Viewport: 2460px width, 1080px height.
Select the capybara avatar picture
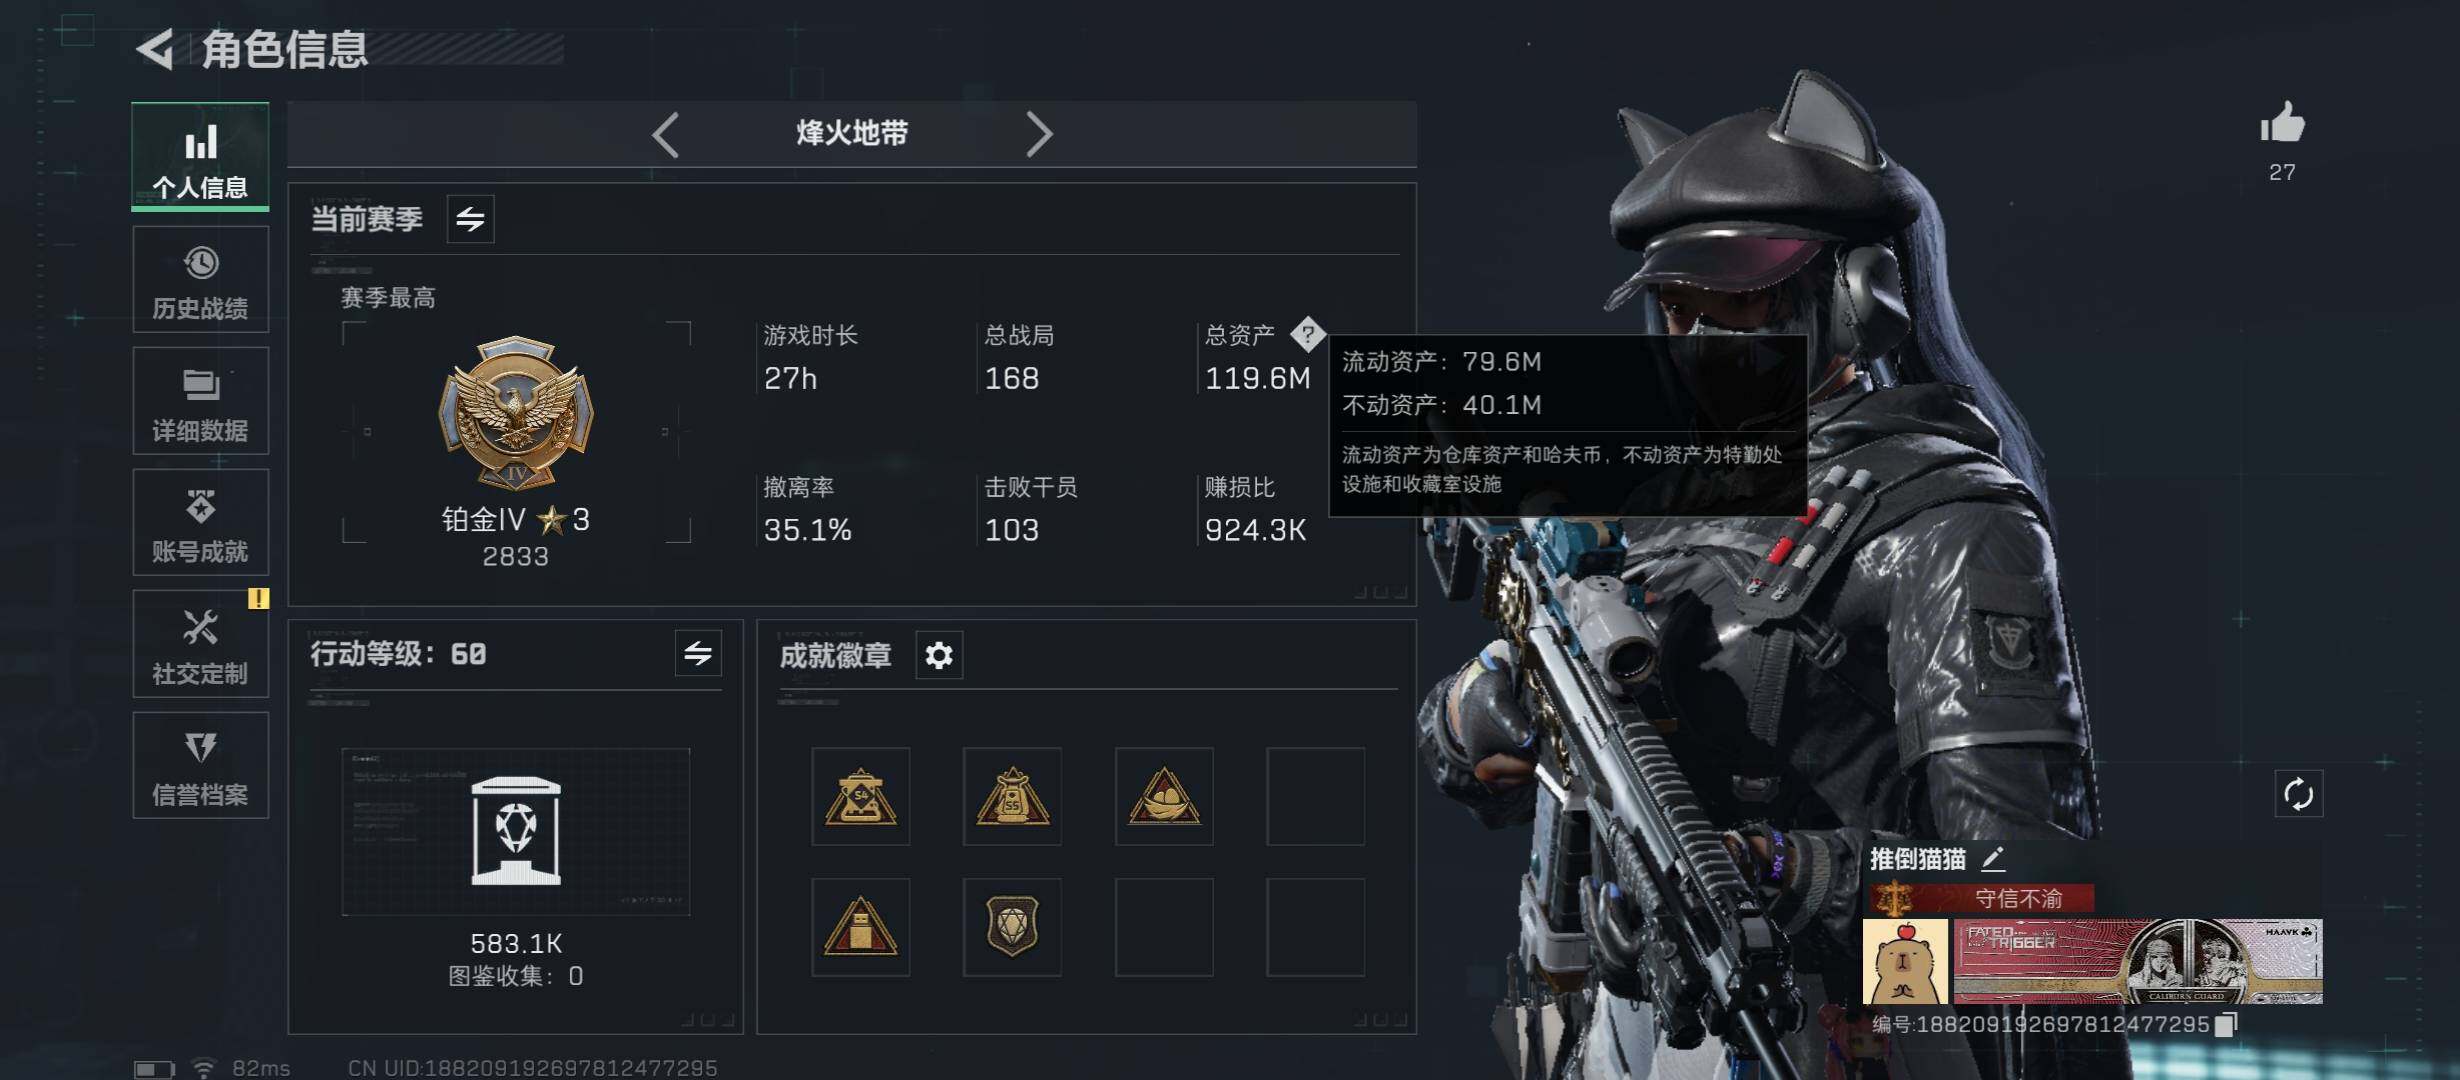point(1905,962)
